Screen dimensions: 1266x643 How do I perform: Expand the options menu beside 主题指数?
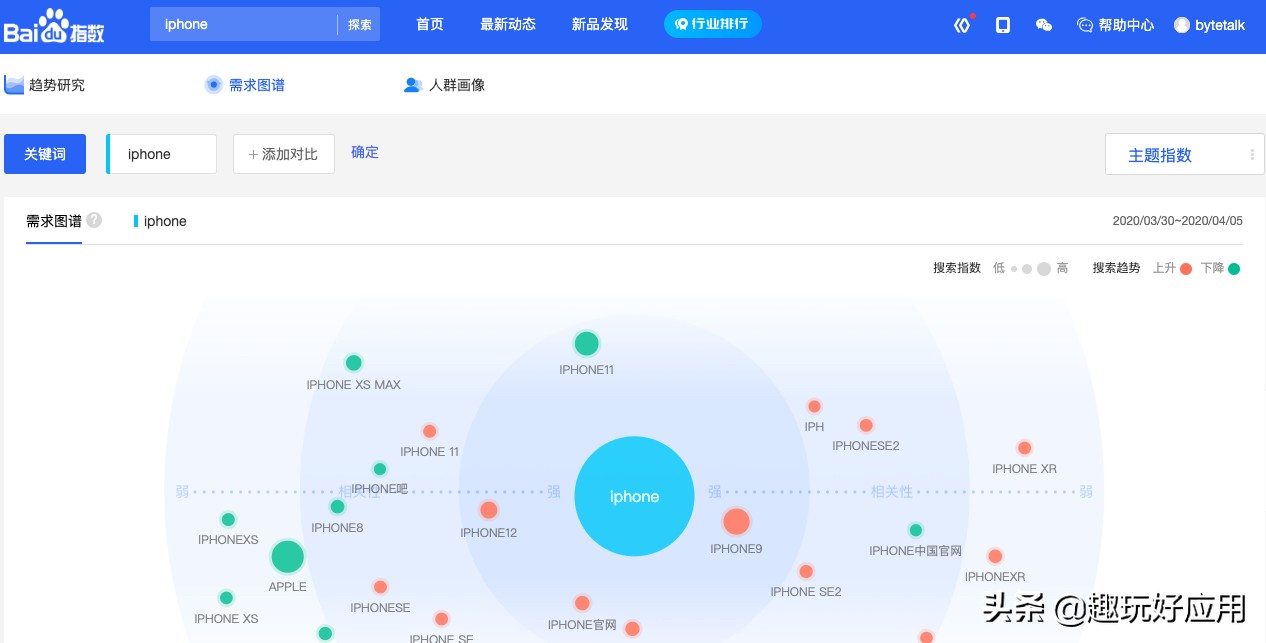(x=1252, y=154)
